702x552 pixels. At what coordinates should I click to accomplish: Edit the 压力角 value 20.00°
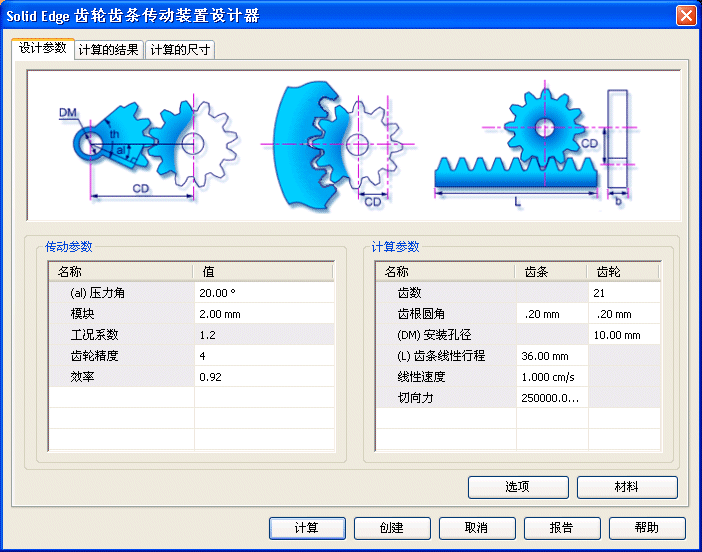click(264, 293)
